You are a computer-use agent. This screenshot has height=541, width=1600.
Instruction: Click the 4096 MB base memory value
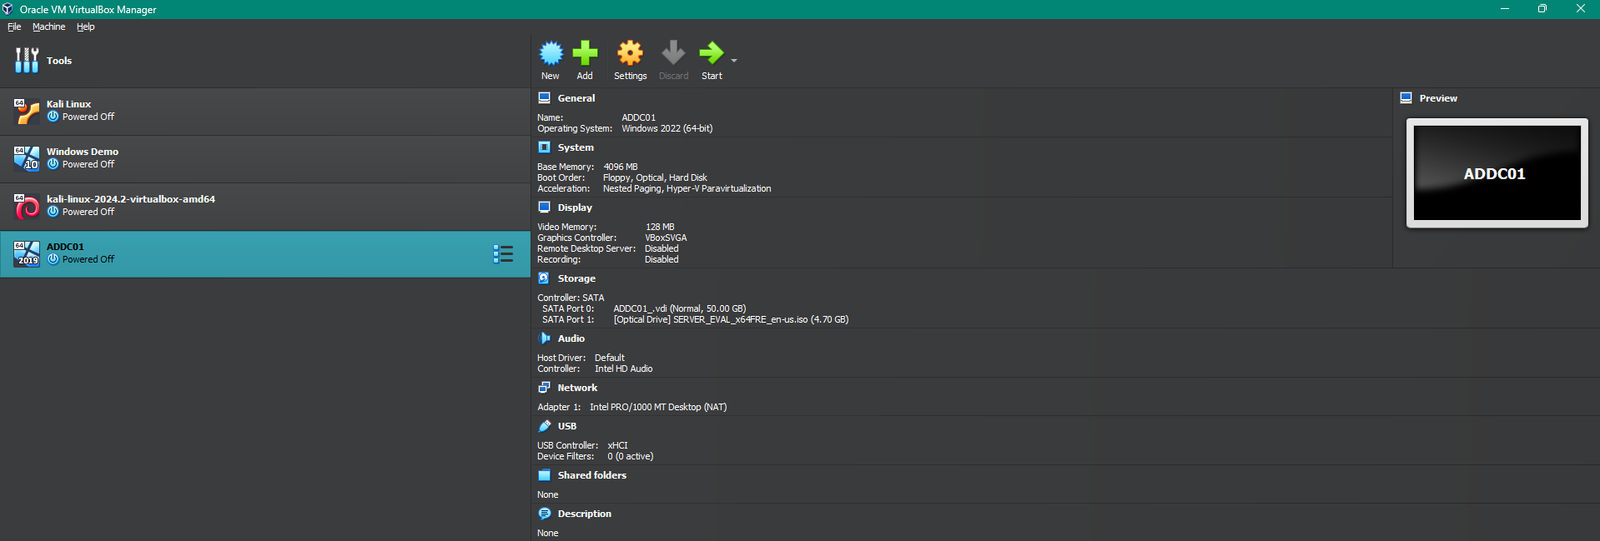click(x=620, y=167)
